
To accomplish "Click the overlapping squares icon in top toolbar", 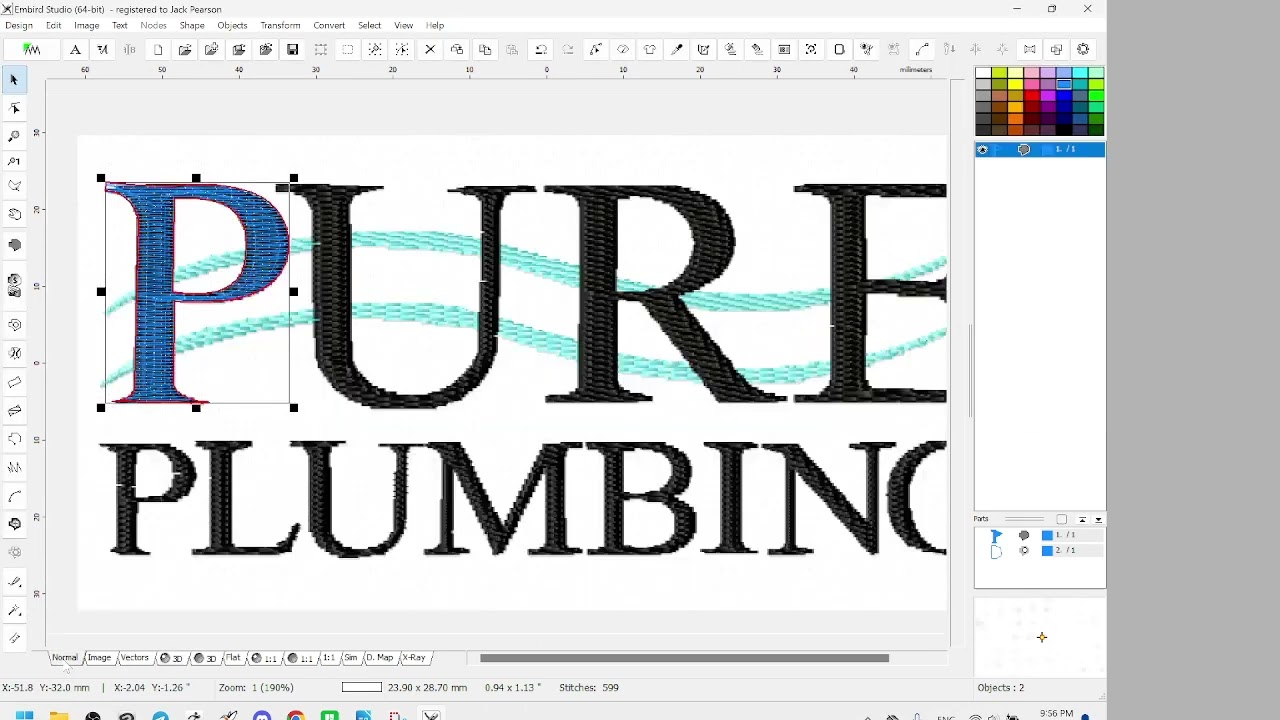I will 1056,49.
